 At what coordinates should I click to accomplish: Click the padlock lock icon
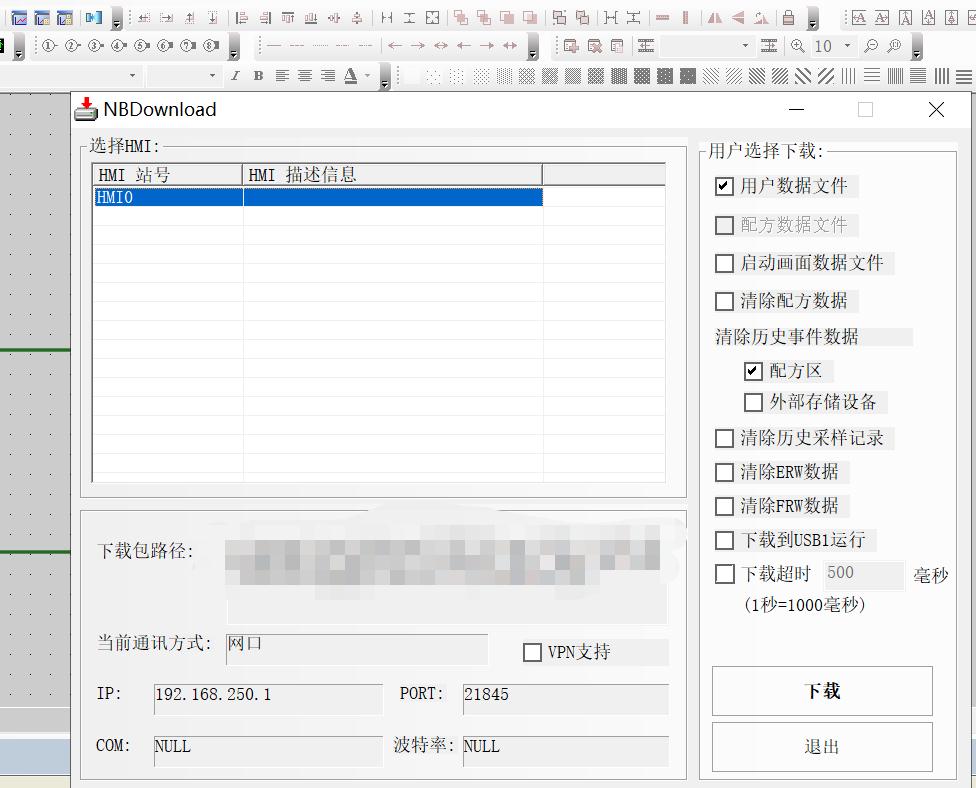788,18
